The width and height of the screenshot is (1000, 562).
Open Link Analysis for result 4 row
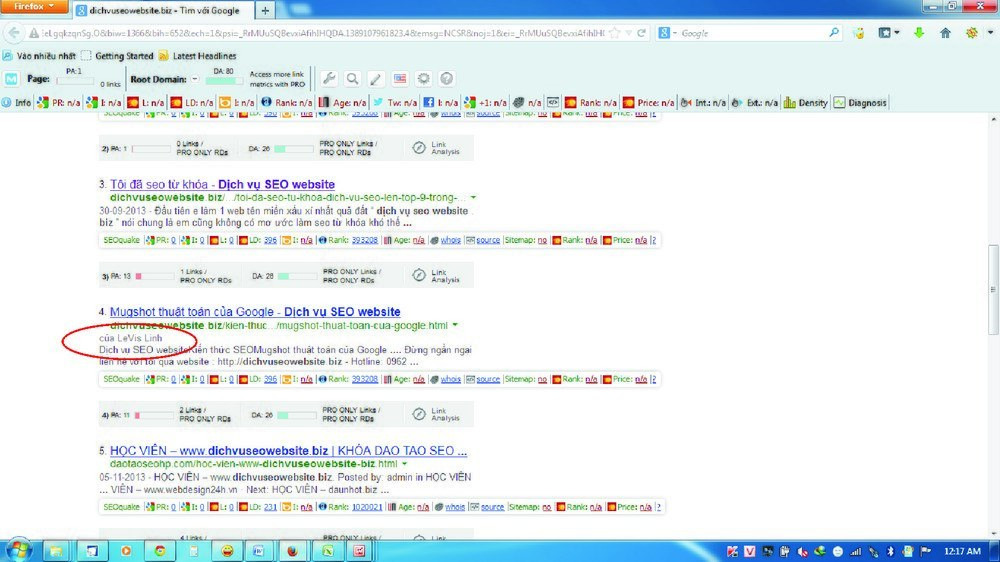click(x=436, y=415)
